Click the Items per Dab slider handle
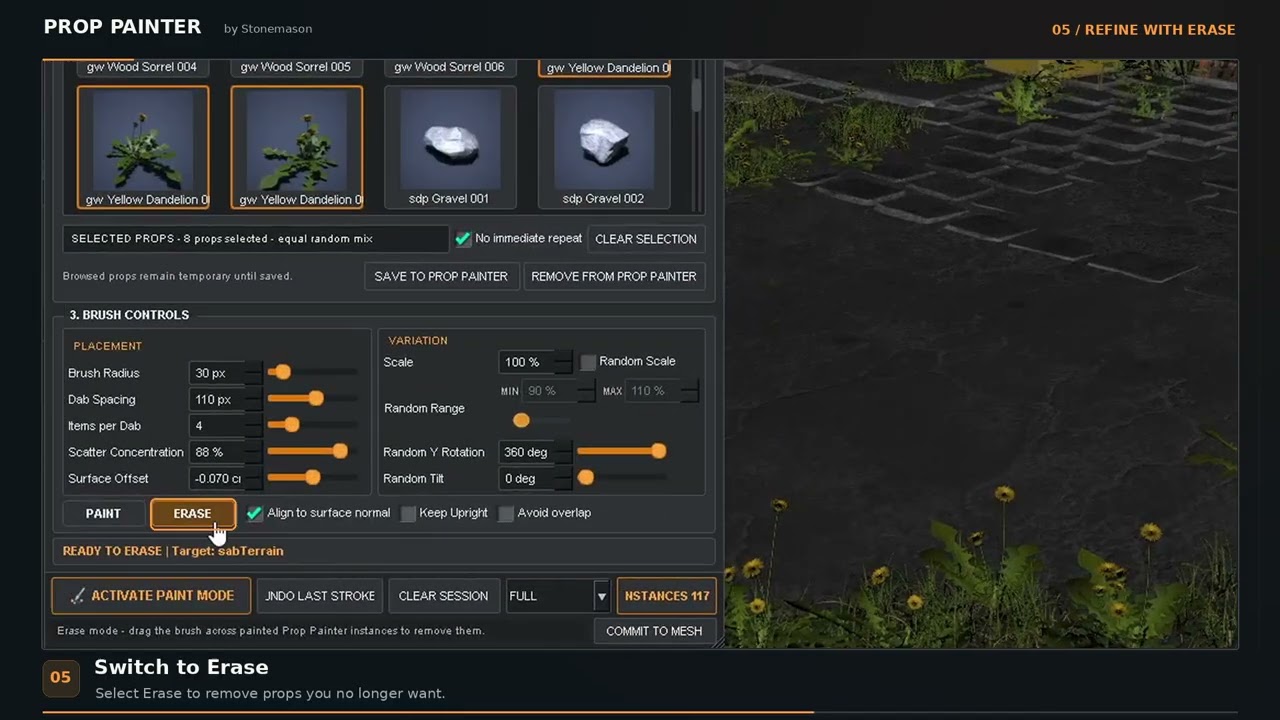The height and width of the screenshot is (720, 1280). click(x=291, y=425)
